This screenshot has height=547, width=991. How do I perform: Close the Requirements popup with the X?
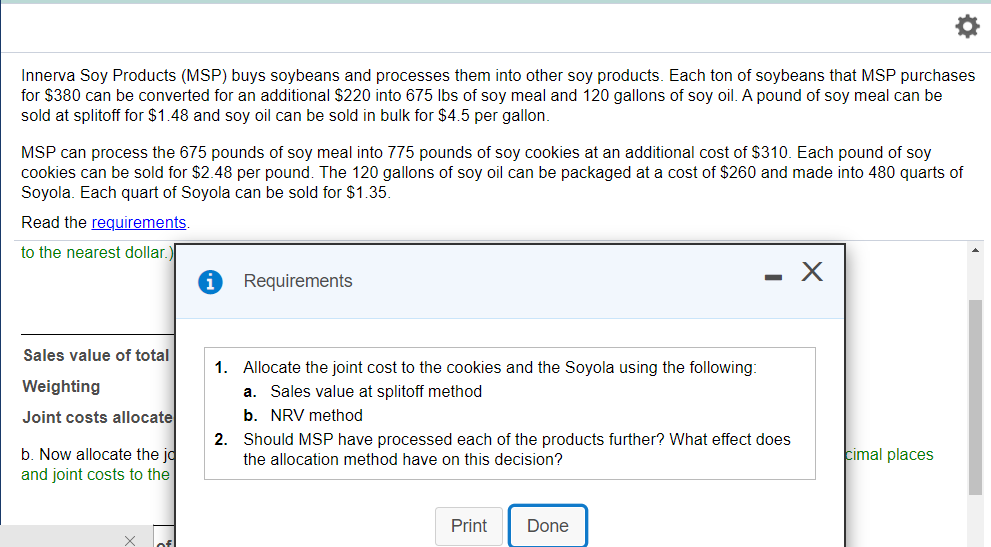[x=812, y=272]
